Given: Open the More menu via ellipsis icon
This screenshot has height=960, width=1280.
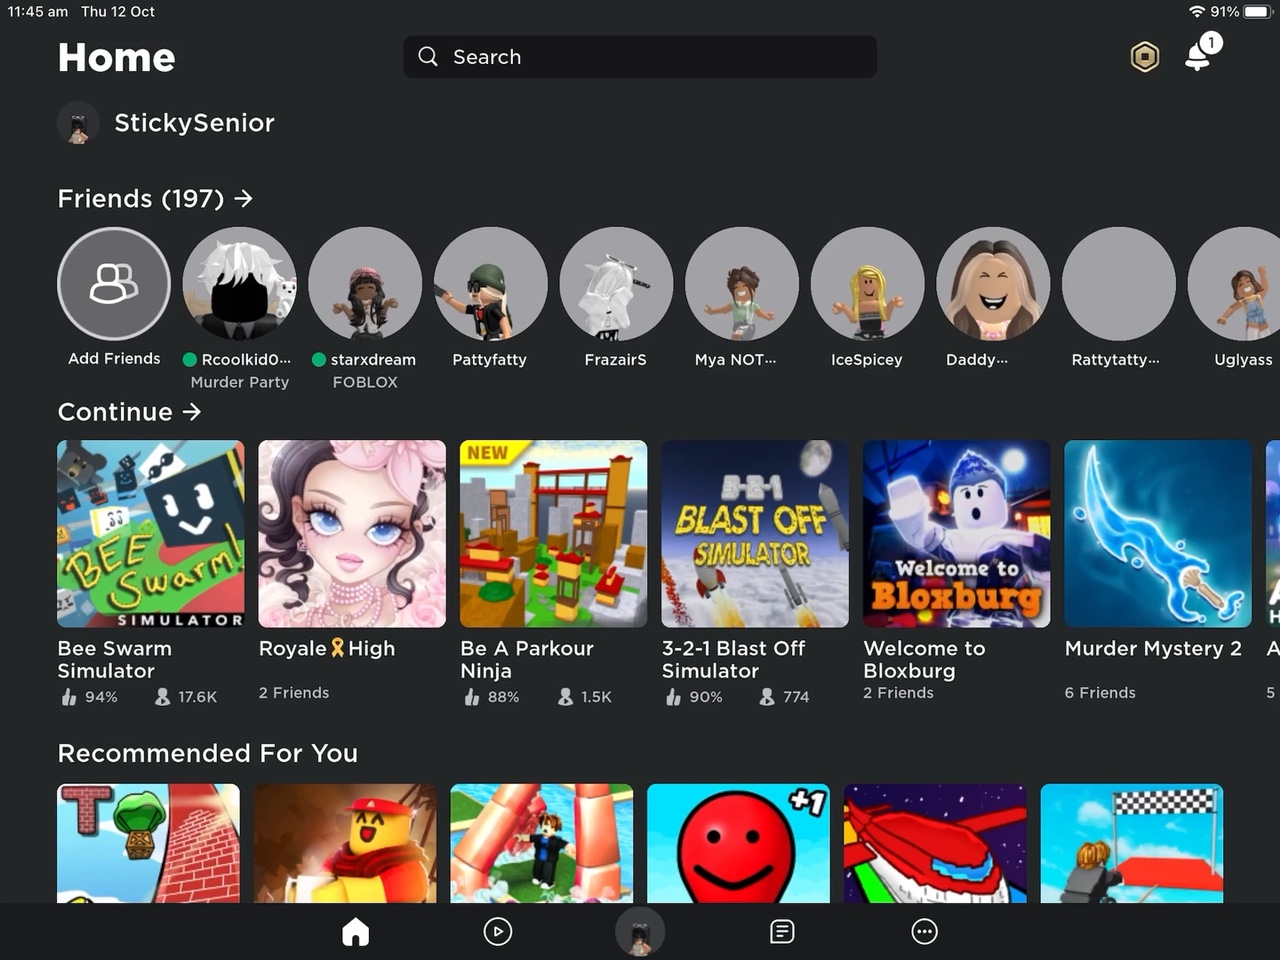Looking at the screenshot, I should coord(924,931).
